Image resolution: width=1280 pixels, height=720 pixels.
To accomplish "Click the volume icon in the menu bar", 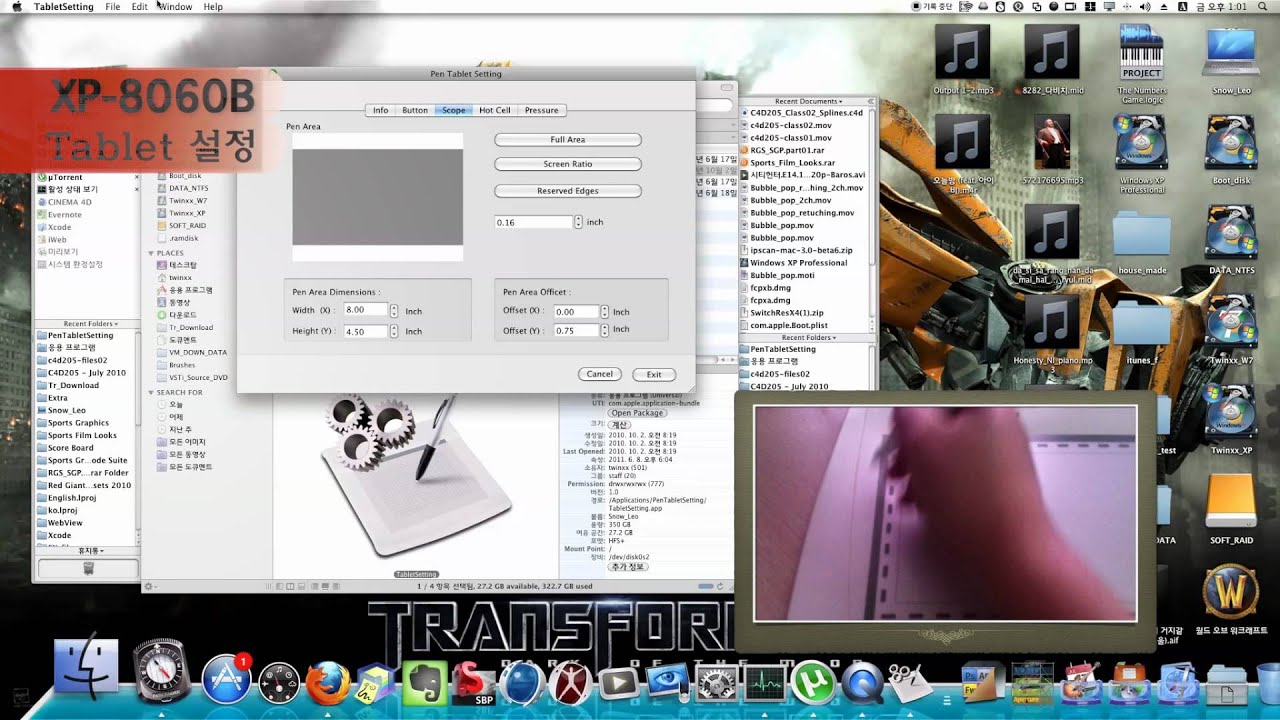I will point(1145,6).
